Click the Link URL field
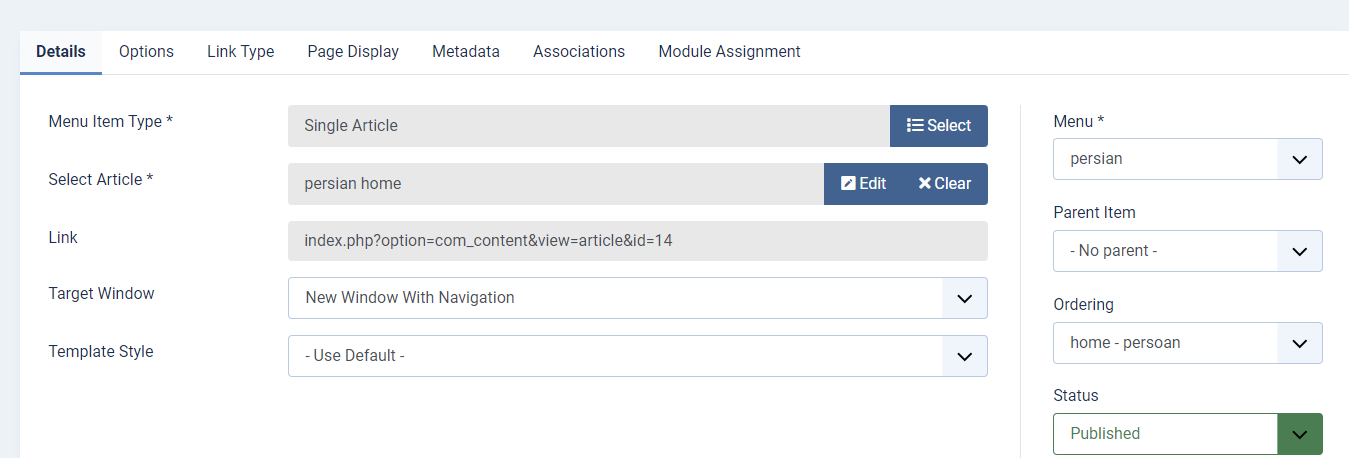The width and height of the screenshot is (1349, 458). tap(638, 241)
